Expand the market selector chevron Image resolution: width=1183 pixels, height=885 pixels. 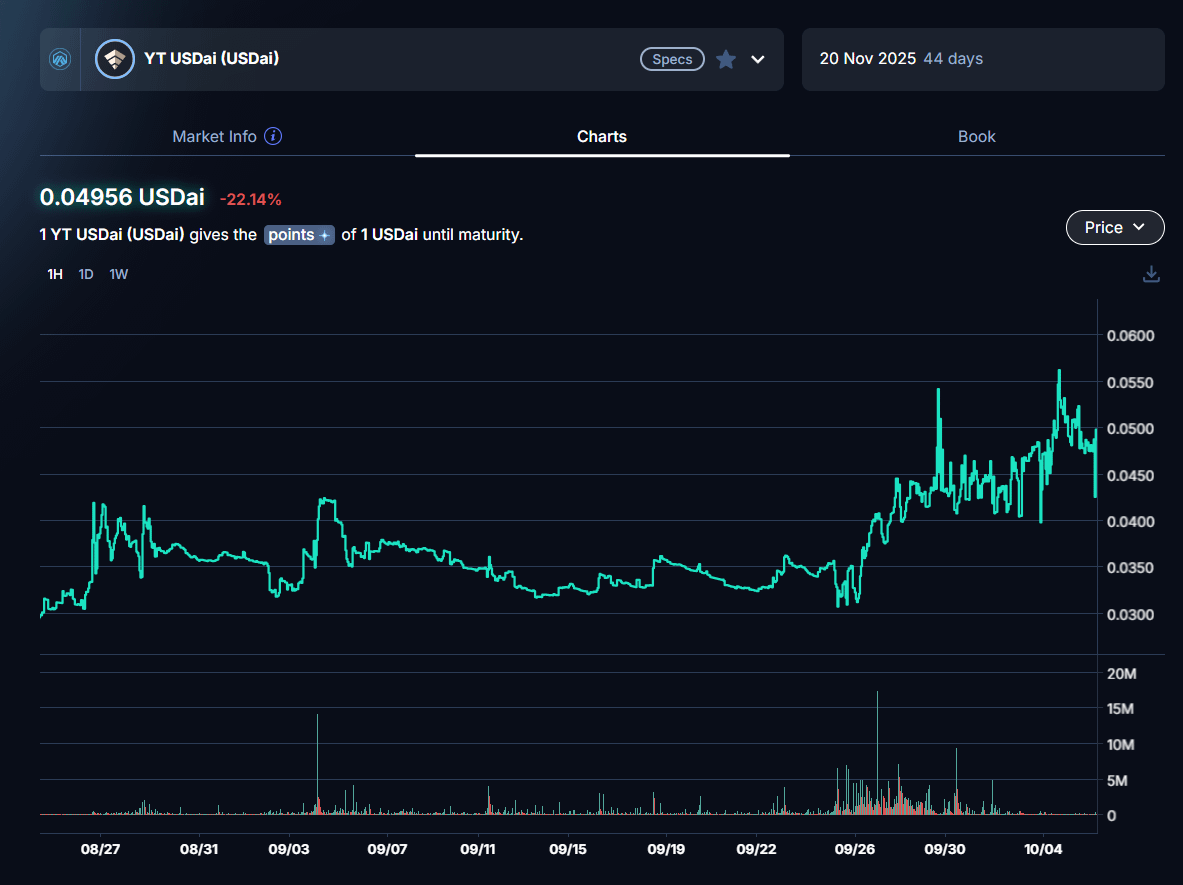[x=758, y=59]
